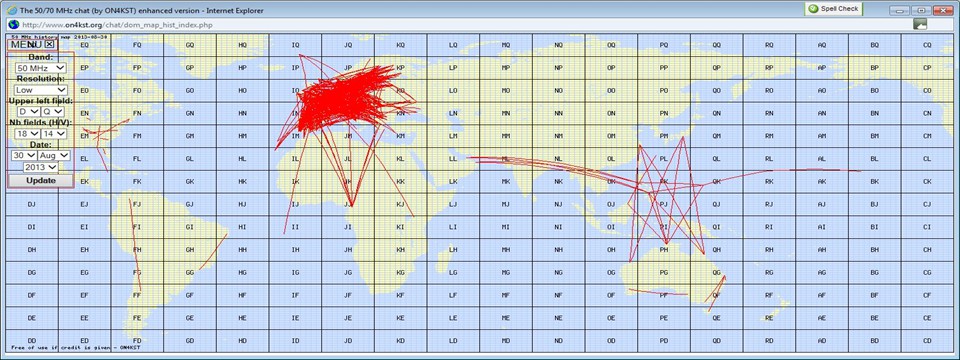The image size is (960, 360).
Task: Open the month dropdown showing Aug
Action: pos(54,156)
